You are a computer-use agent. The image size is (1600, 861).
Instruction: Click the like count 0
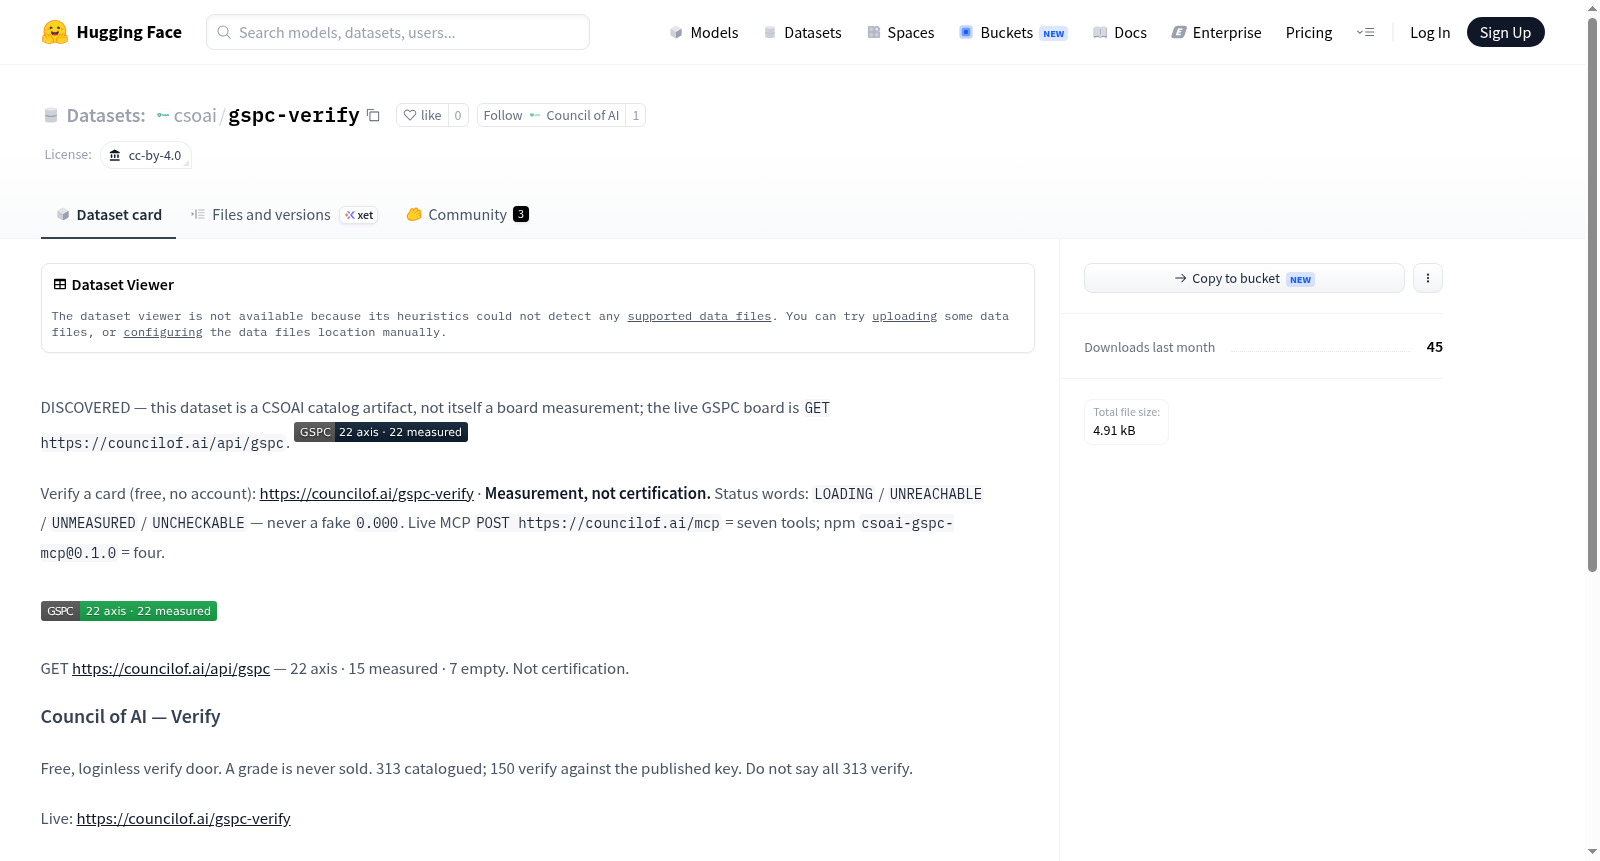458,115
